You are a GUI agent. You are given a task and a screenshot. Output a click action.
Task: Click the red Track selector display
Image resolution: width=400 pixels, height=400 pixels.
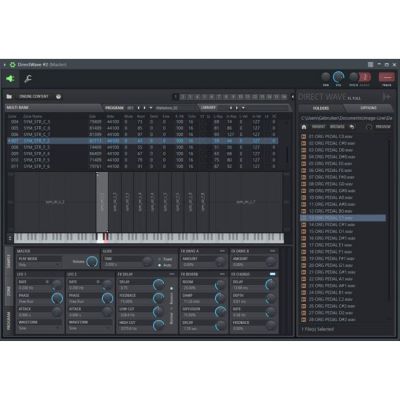(x=387, y=78)
